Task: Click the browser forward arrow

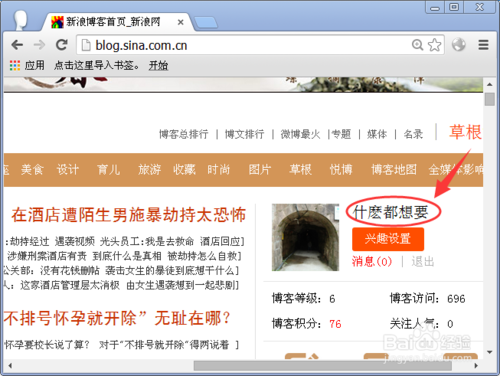Action: [x=39, y=45]
